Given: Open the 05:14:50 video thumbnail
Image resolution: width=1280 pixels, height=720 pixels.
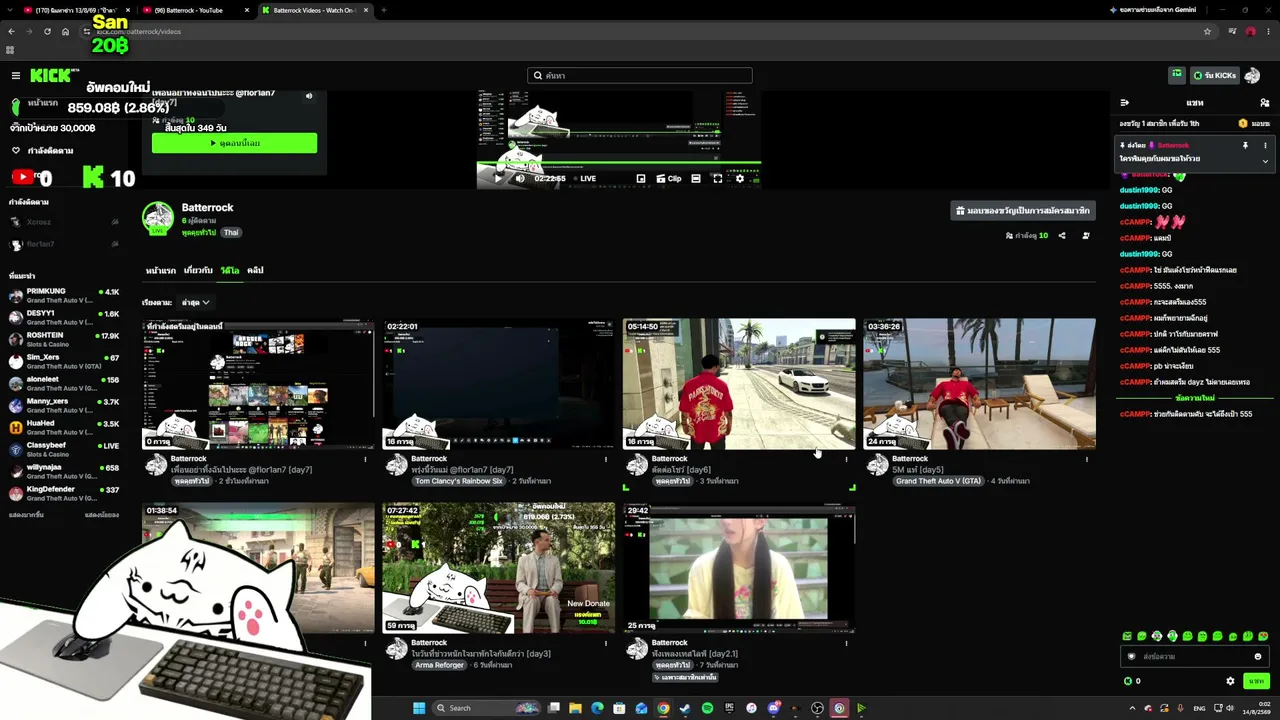Looking at the screenshot, I should pos(739,384).
